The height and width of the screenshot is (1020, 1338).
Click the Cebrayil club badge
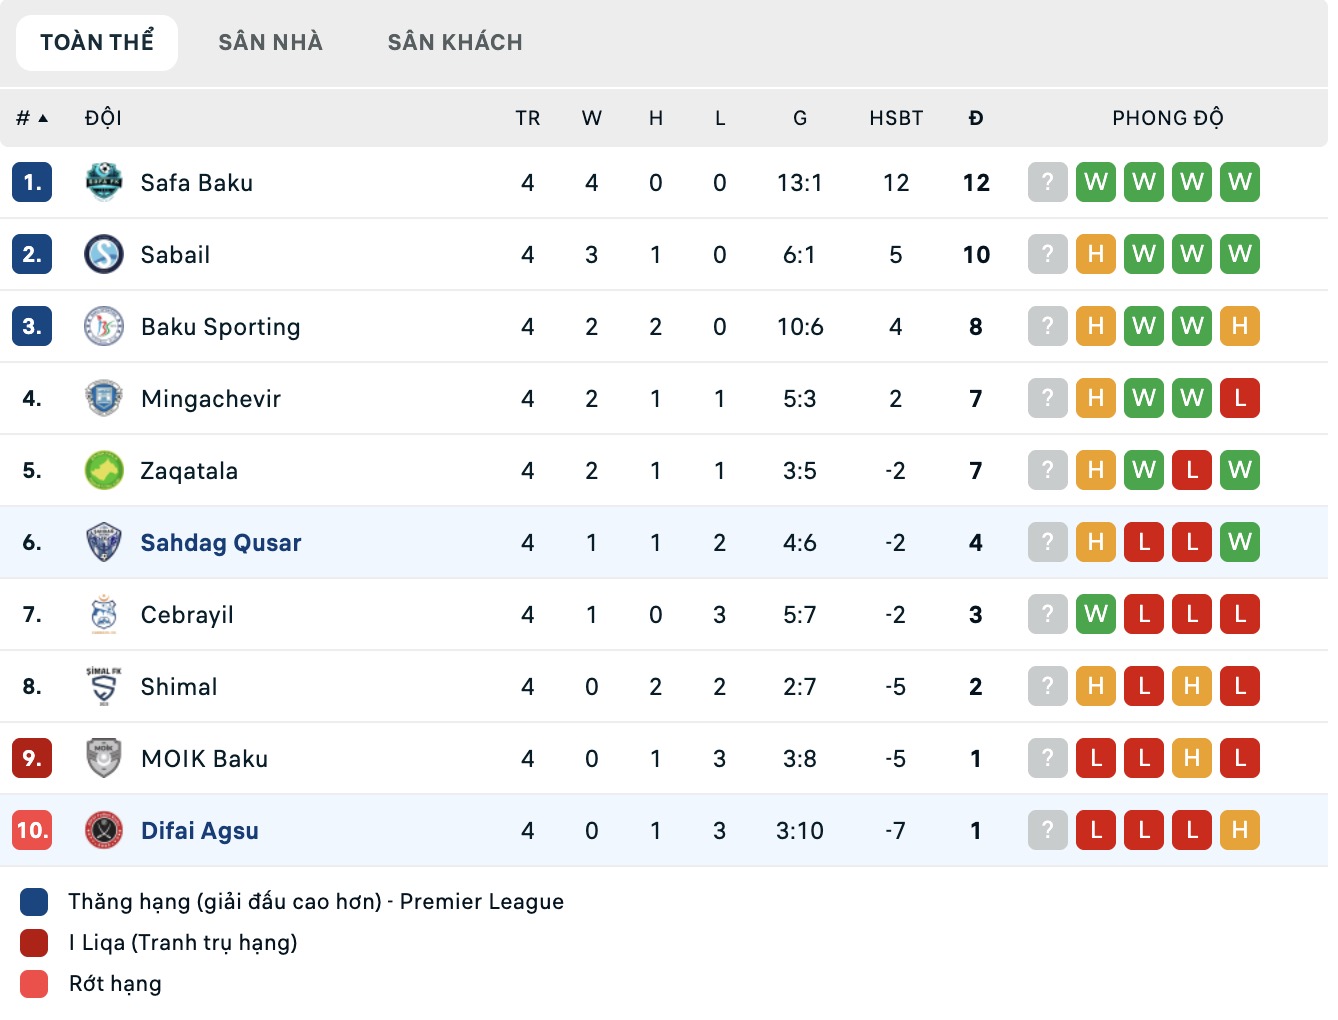103,614
